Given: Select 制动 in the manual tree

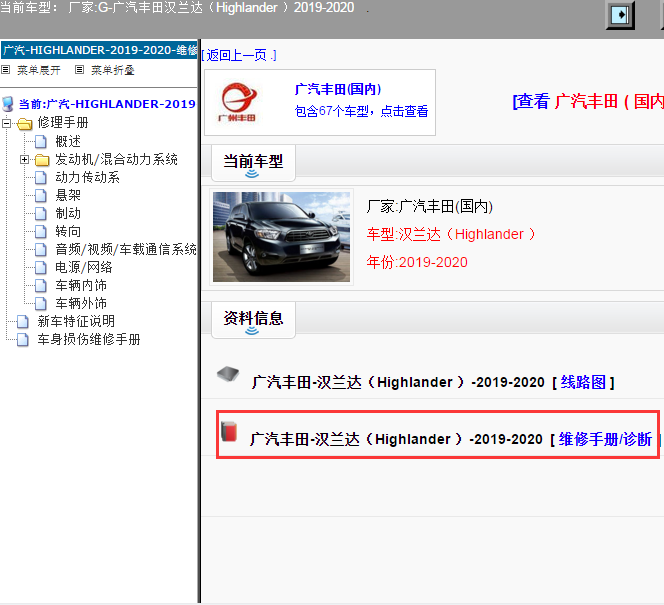Looking at the screenshot, I should coord(68,213).
